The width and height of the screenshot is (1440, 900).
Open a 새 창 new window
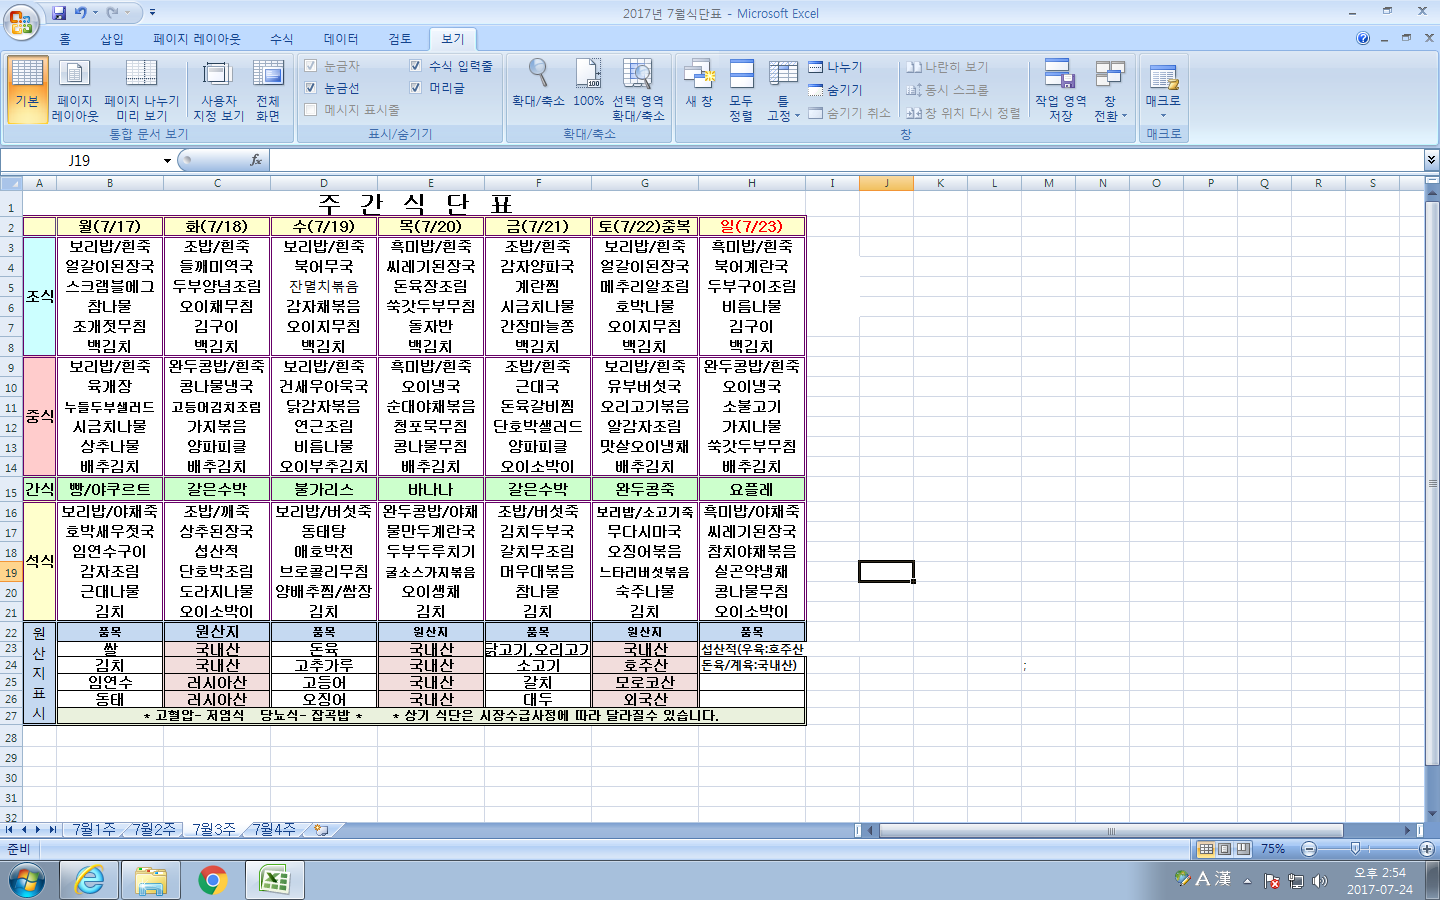click(x=699, y=84)
